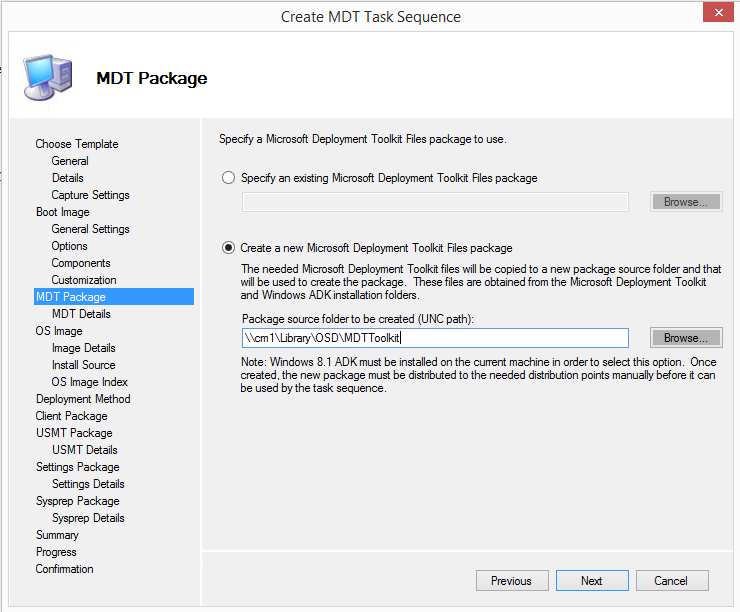Select Create a new MDT Files package option
Image resolution: width=740 pixels, height=612 pixels.
tap(228, 248)
